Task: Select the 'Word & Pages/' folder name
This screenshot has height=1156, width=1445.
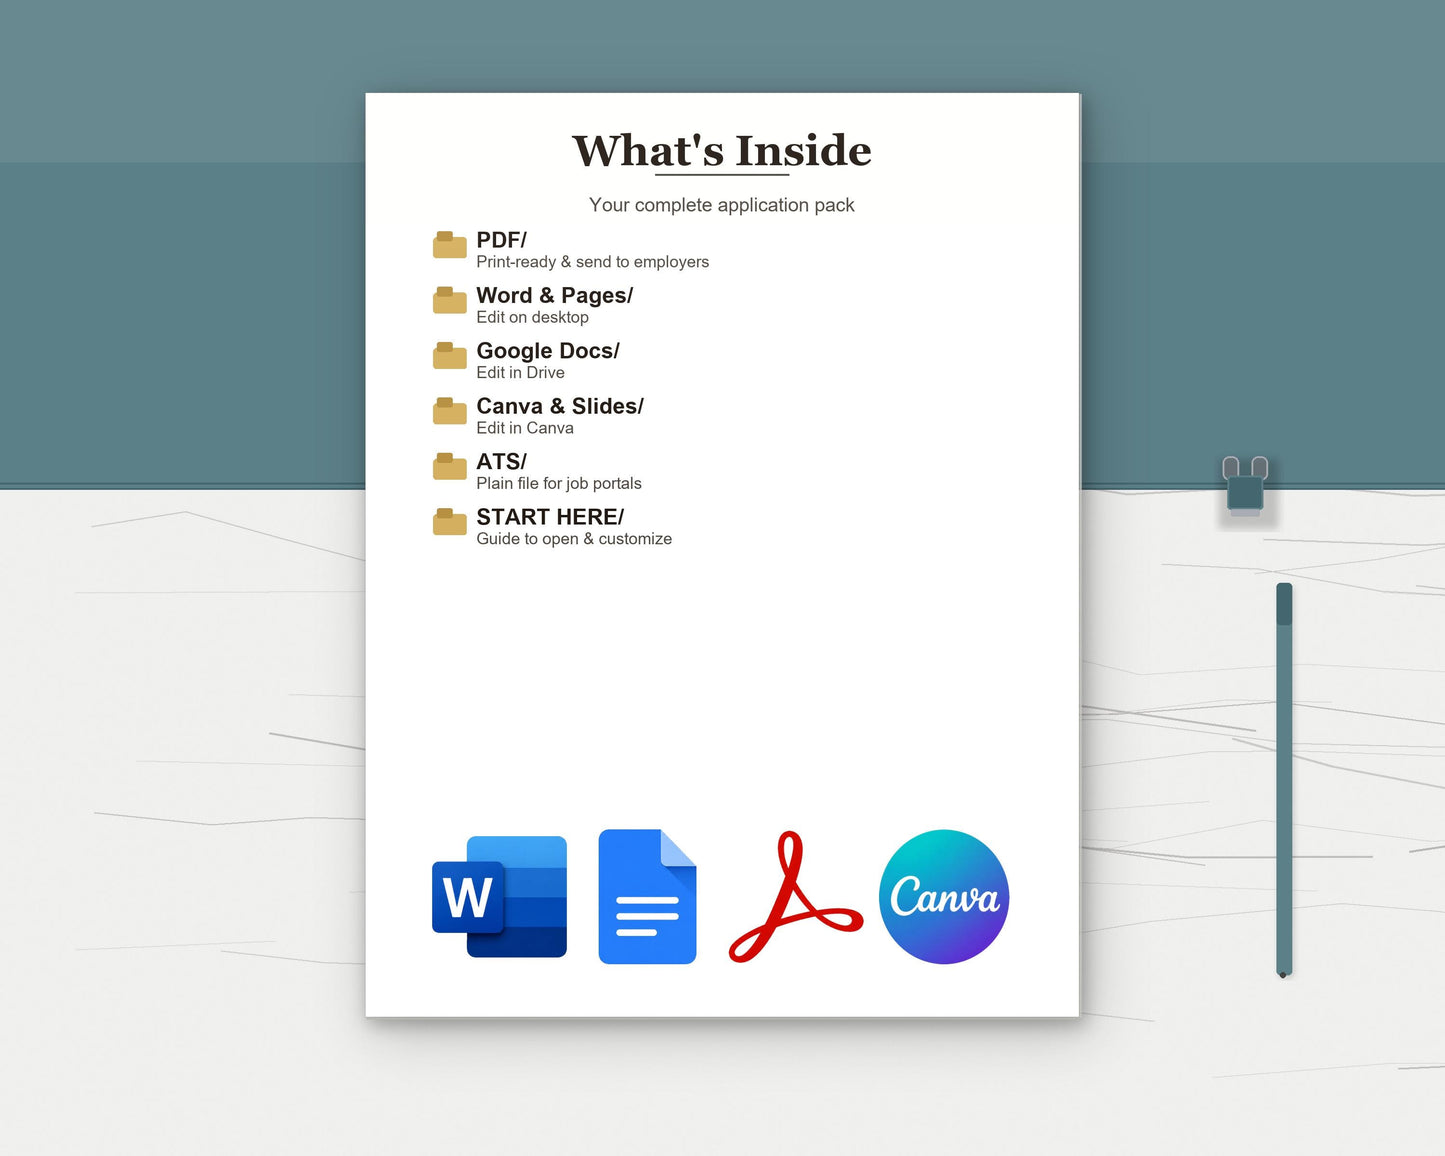Action: click(555, 296)
